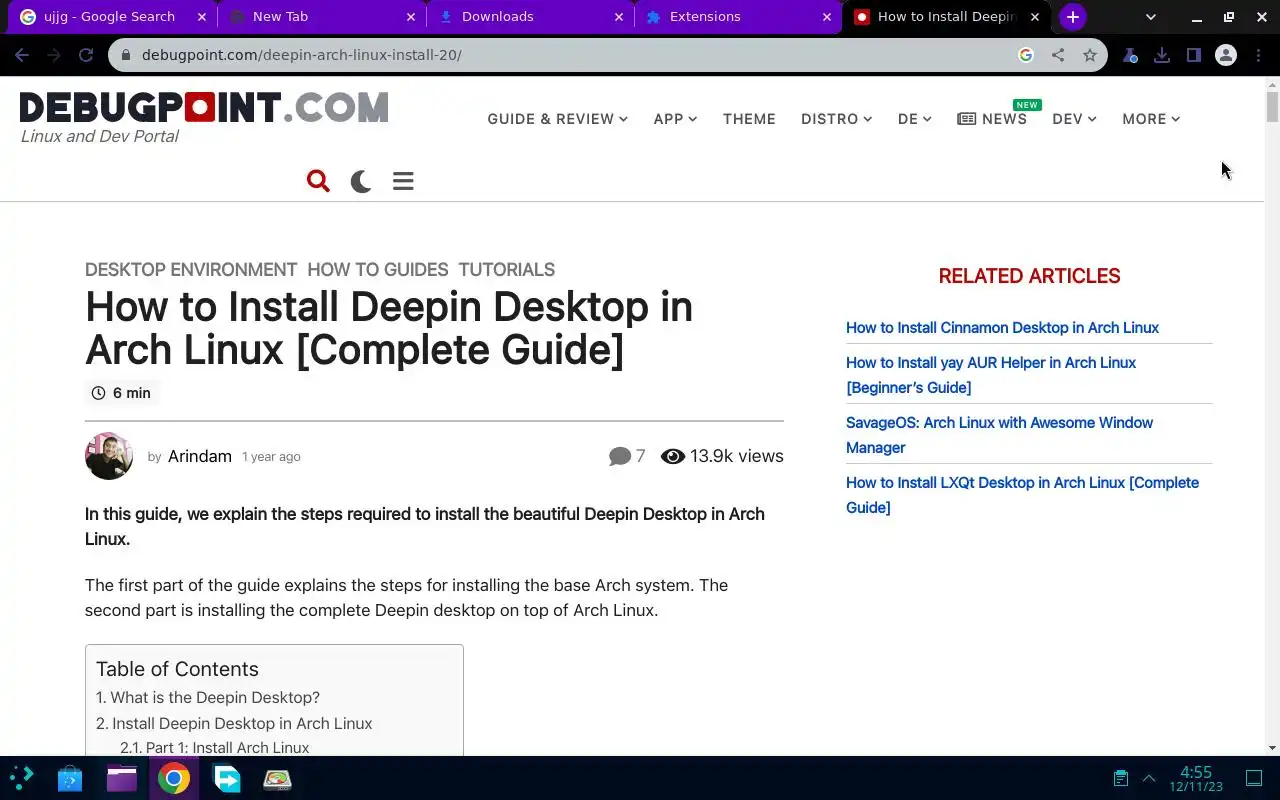Open the hamburger menu icon
This screenshot has height=800, width=1280.
[403, 181]
